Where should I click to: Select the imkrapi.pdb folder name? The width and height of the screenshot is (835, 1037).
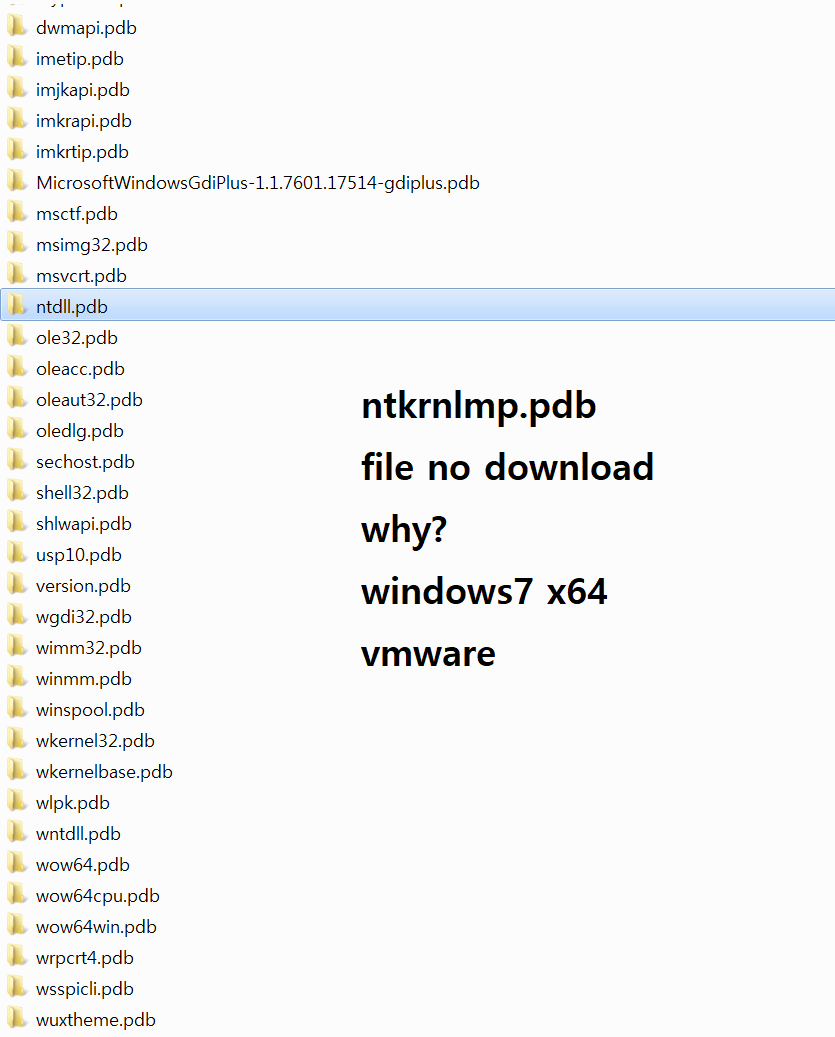point(84,121)
